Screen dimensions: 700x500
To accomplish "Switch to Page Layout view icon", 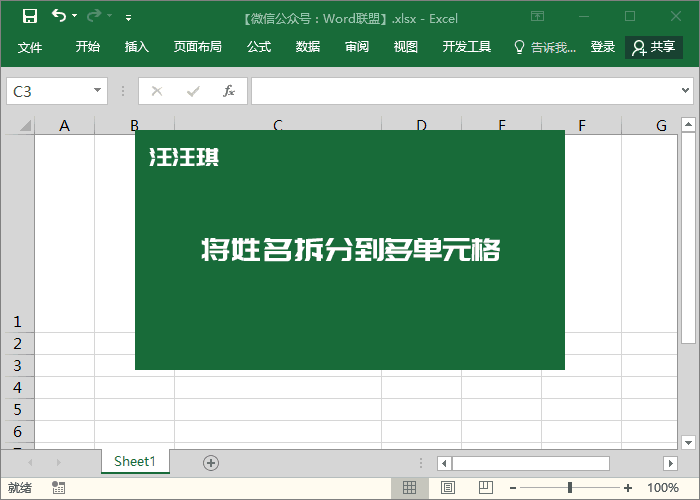I will pos(448,488).
